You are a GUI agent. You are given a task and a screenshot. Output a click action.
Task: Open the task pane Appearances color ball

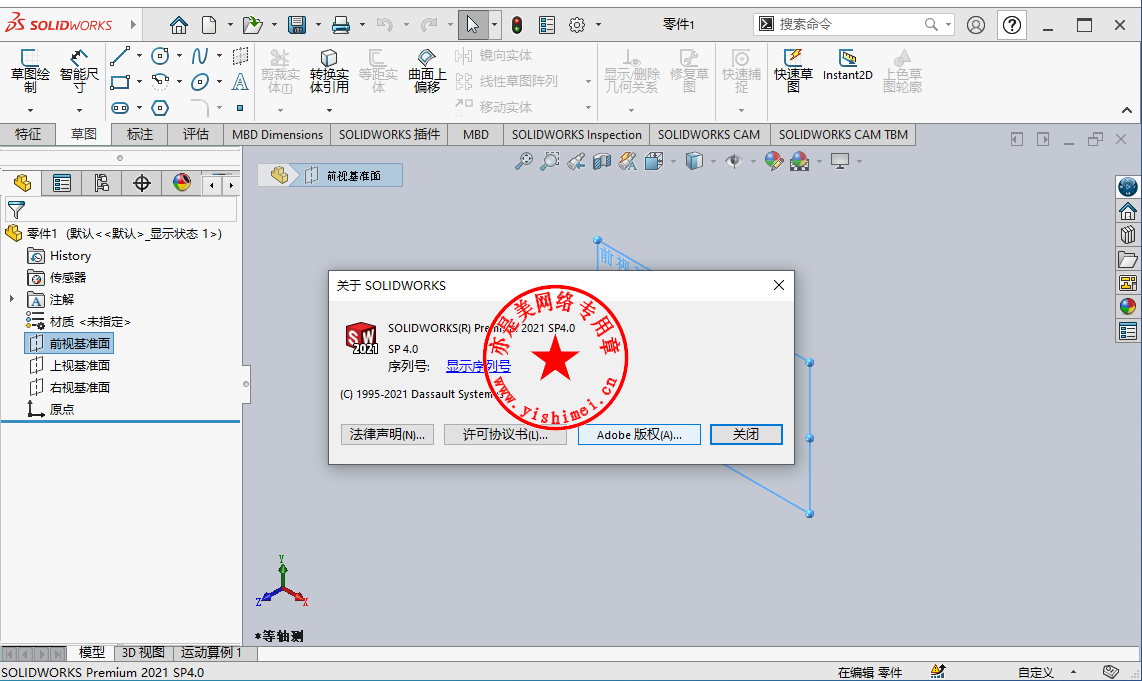1127,307
